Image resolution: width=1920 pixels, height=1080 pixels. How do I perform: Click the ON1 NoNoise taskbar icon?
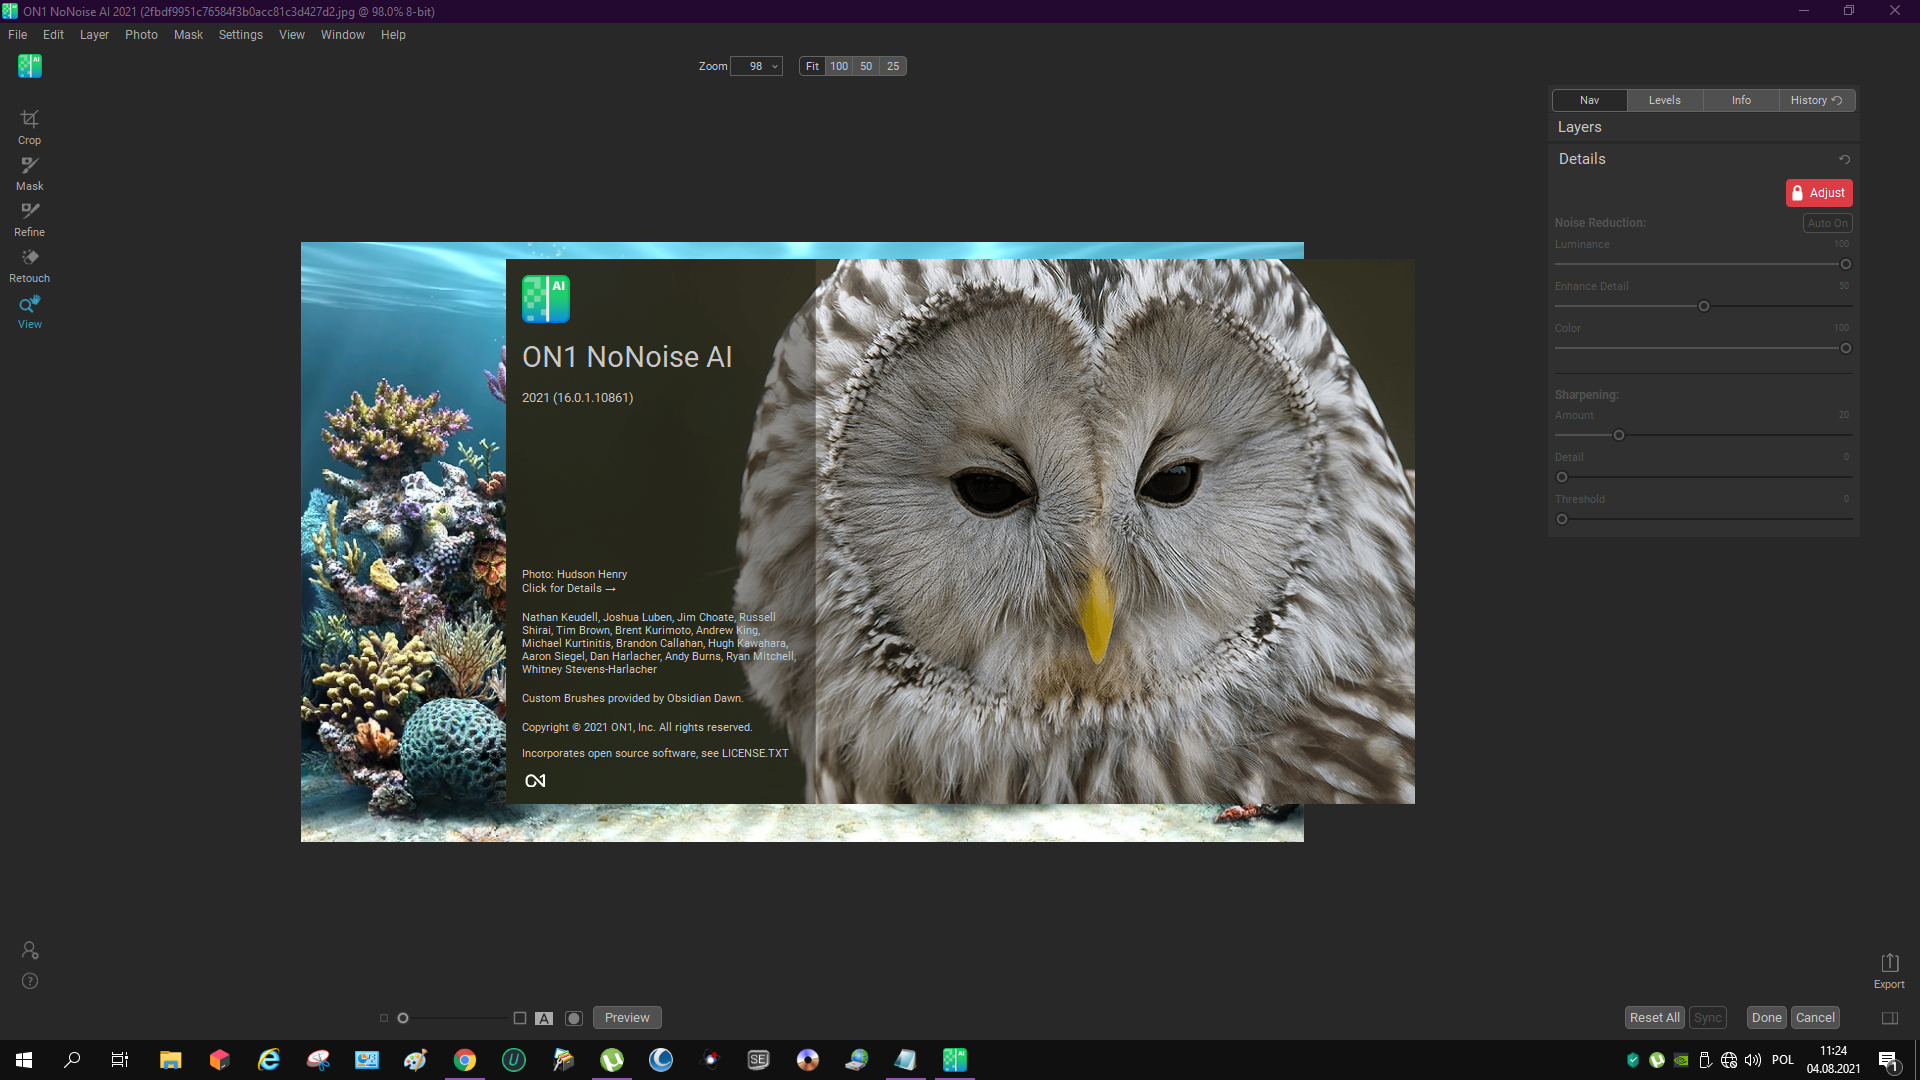(955, 1060)
